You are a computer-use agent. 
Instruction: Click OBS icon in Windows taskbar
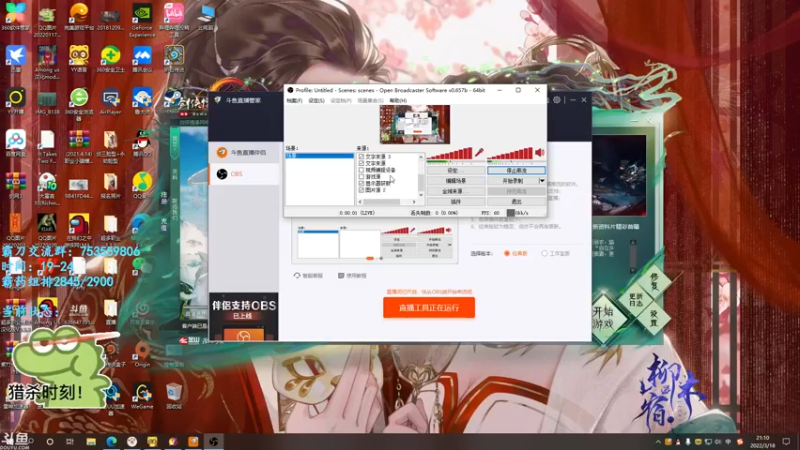coord(213,441)
